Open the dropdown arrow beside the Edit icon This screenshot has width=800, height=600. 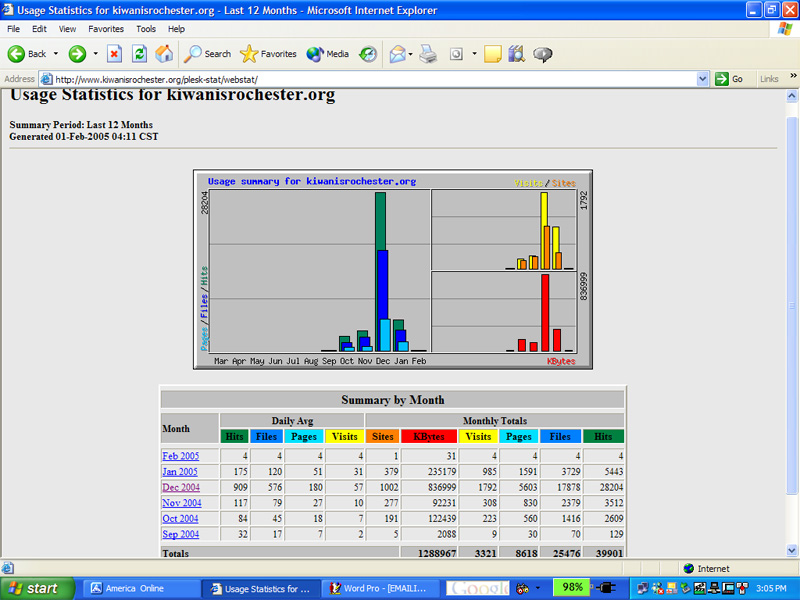tap(474, 54)
